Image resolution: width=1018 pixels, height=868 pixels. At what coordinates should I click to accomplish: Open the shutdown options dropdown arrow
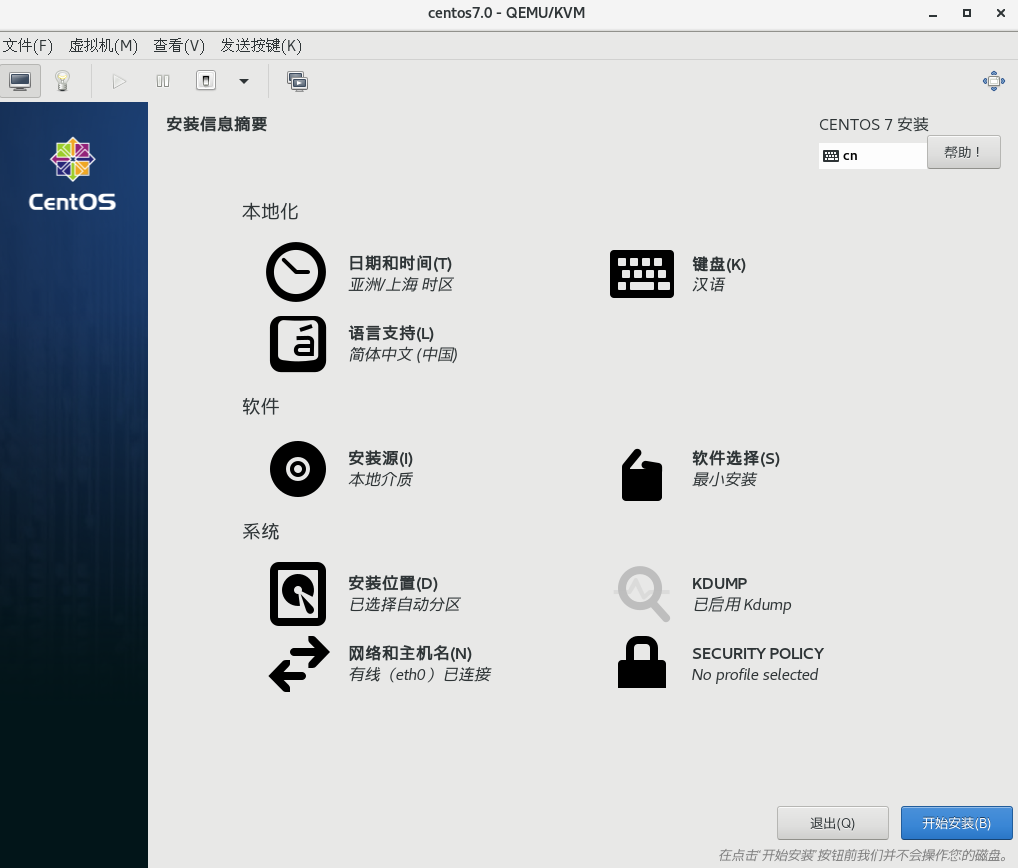pyautogui.click(x=244, y=81)
